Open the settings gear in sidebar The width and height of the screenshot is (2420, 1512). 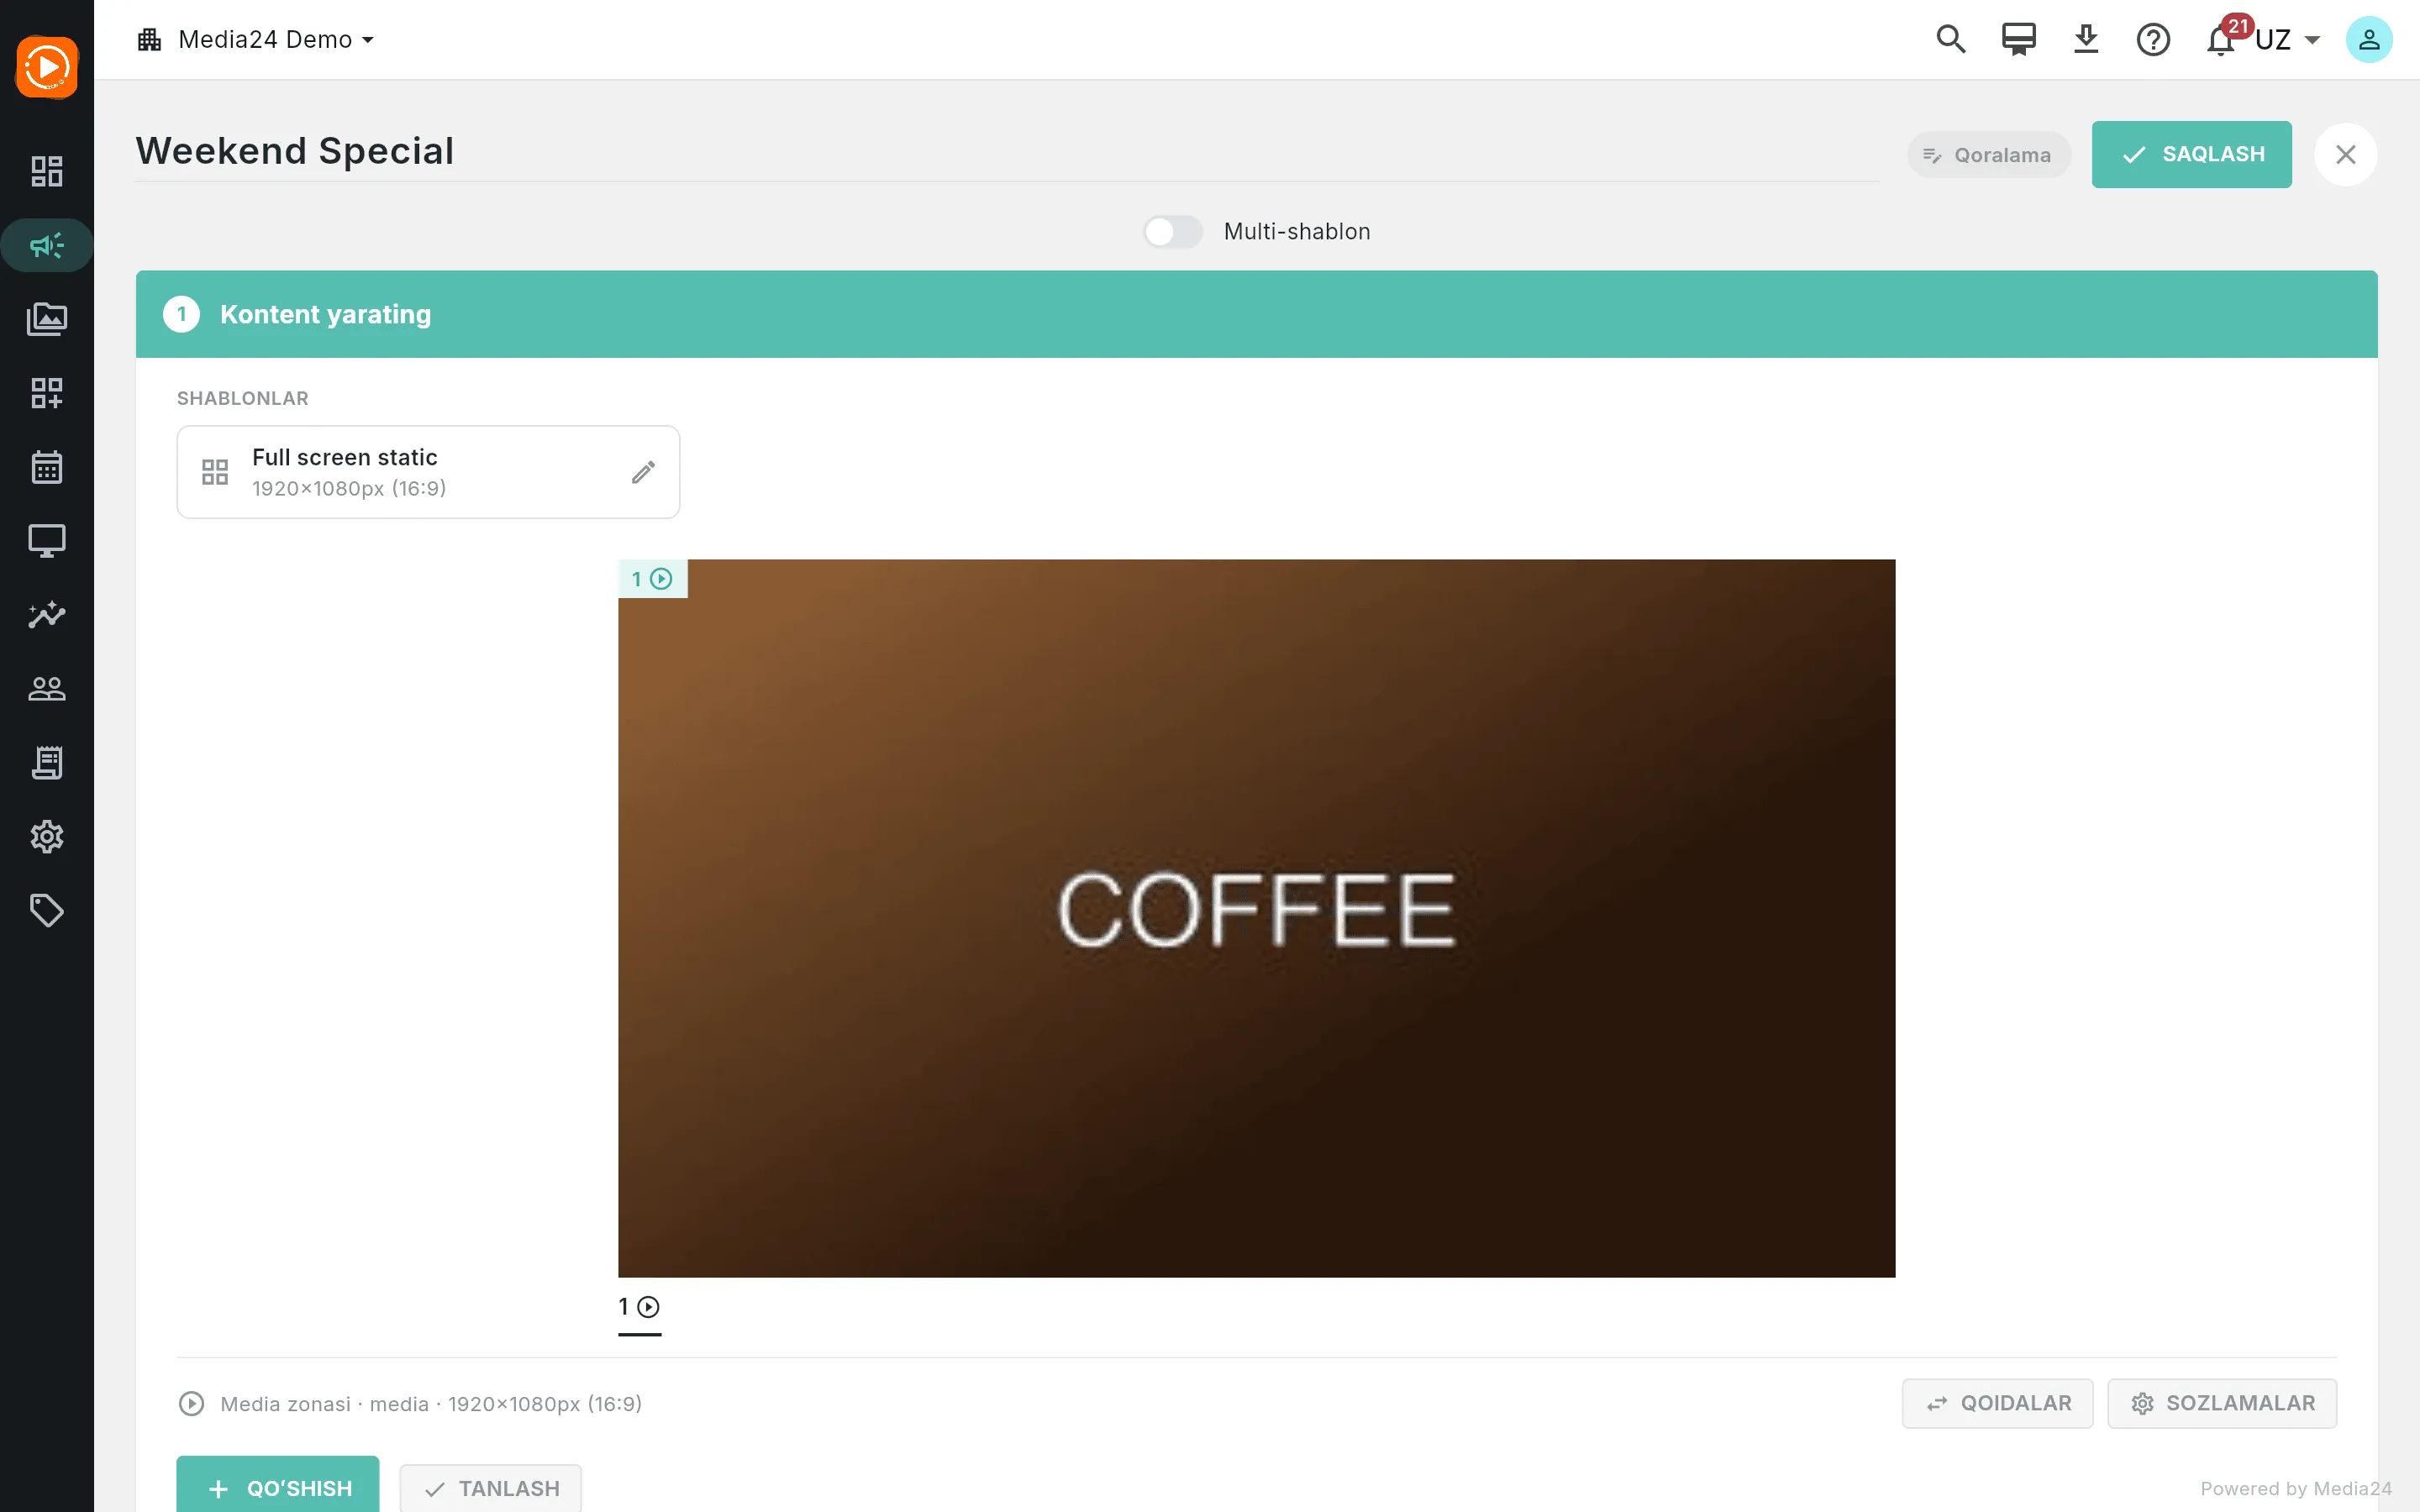click(46, 837)
